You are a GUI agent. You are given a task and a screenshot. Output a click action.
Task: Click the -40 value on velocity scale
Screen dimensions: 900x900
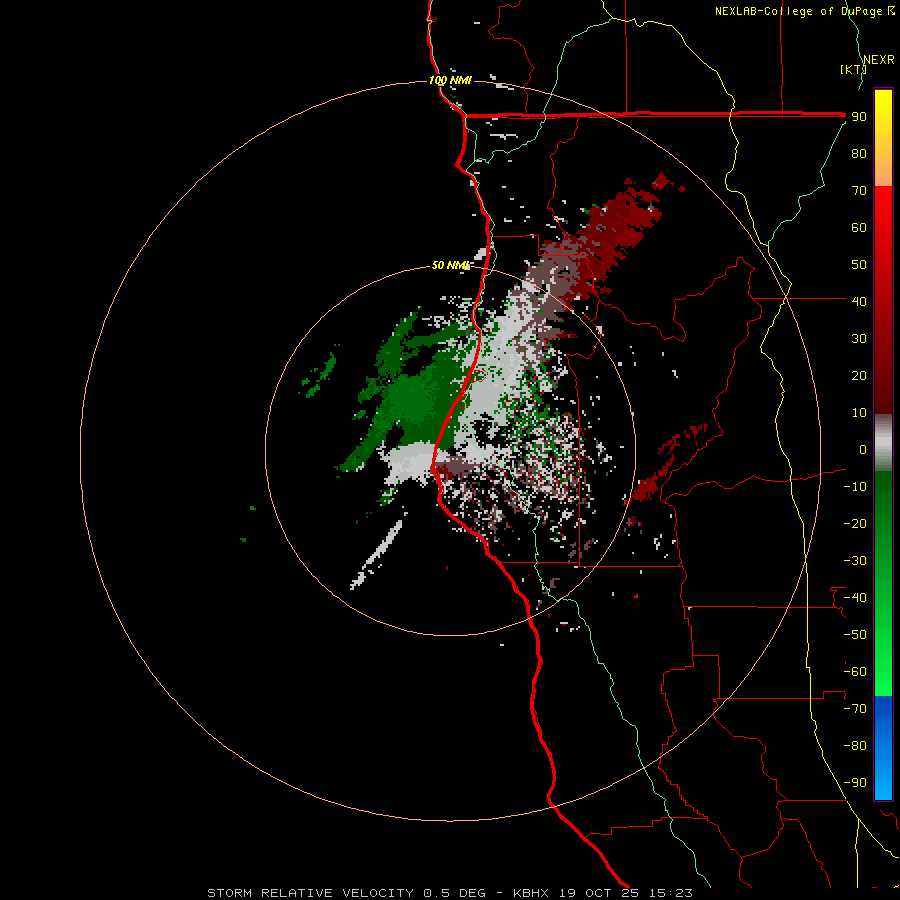coord(855,598)
